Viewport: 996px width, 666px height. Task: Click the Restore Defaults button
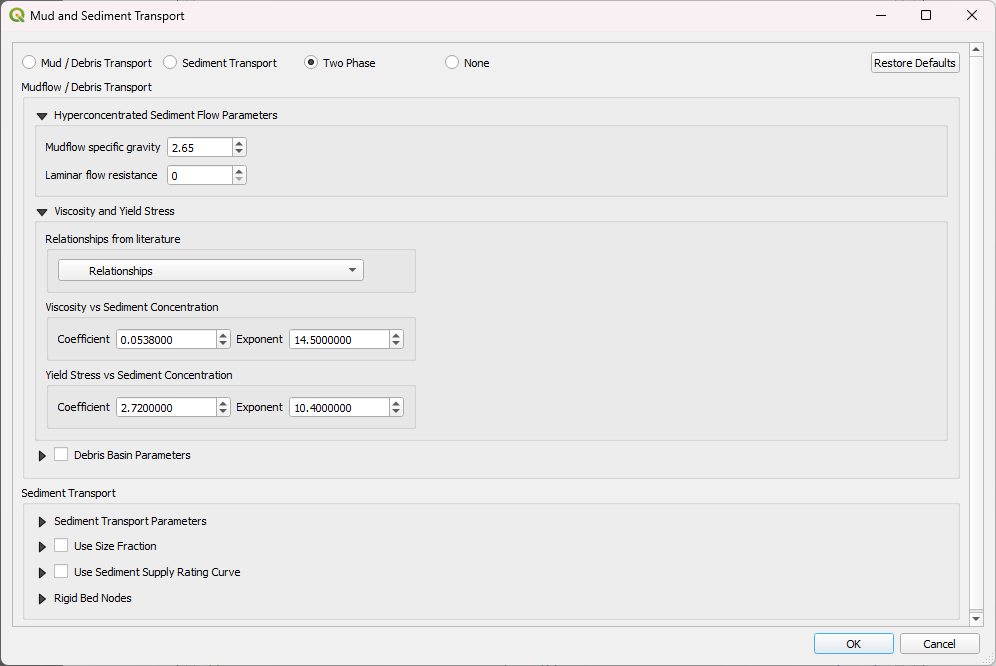tap(914, 63)
